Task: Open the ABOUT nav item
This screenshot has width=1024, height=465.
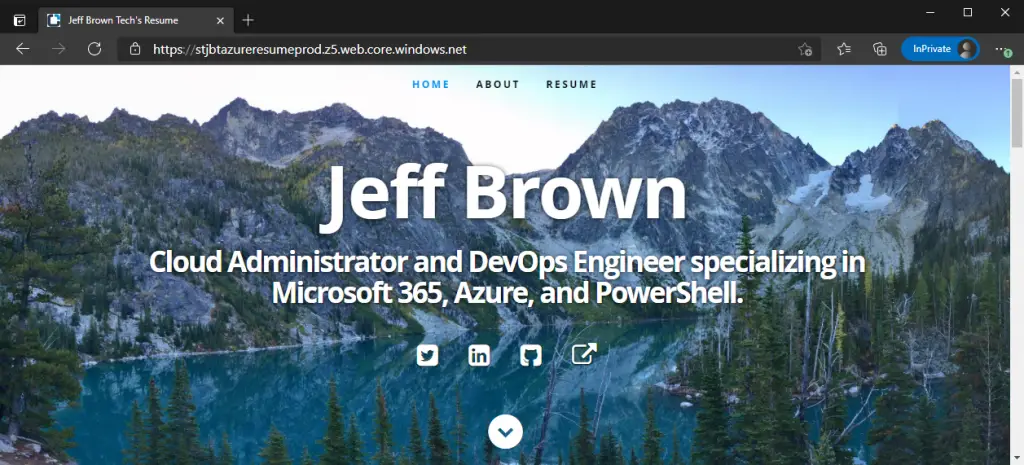Action: coord(498,84)
